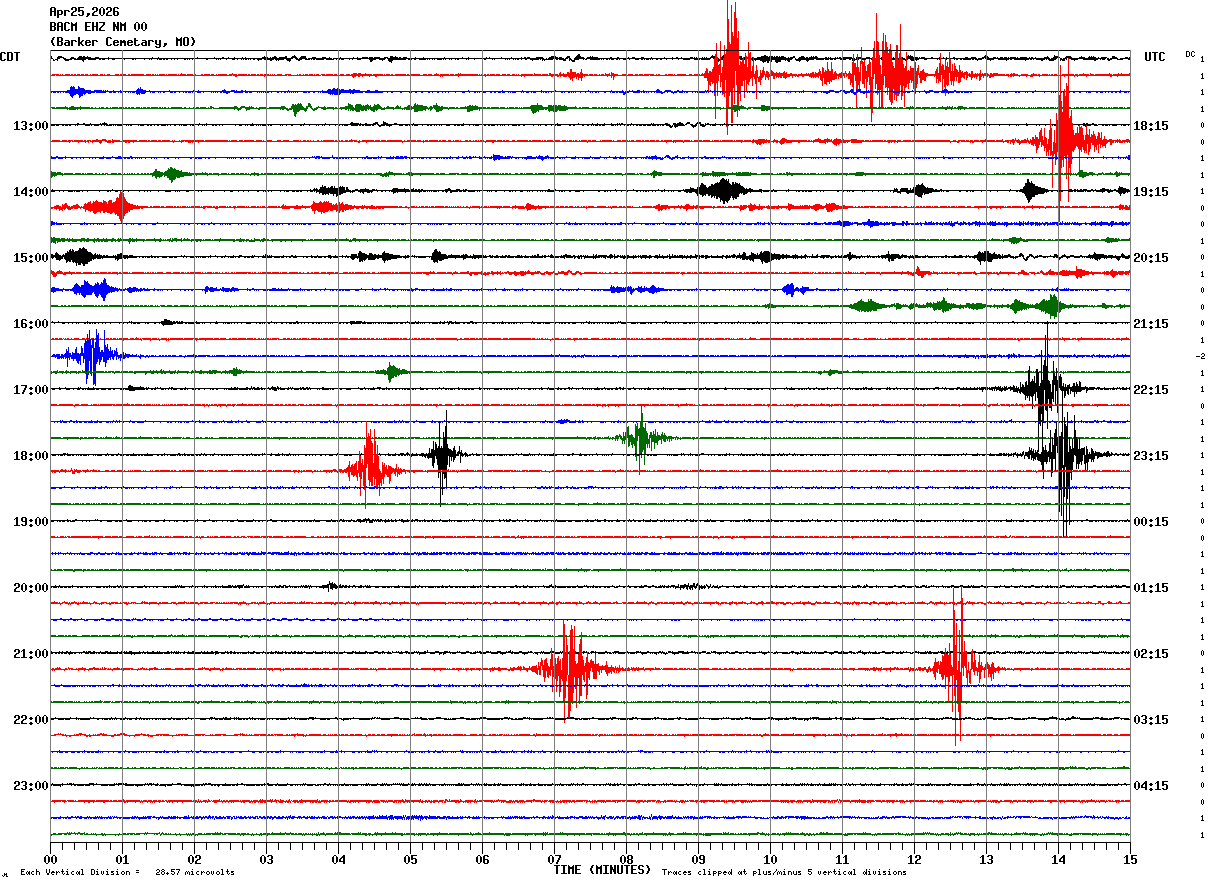This screenshot has width=1210, height=886.
Task: Click the DC column header
Action: pos(1190,54)
